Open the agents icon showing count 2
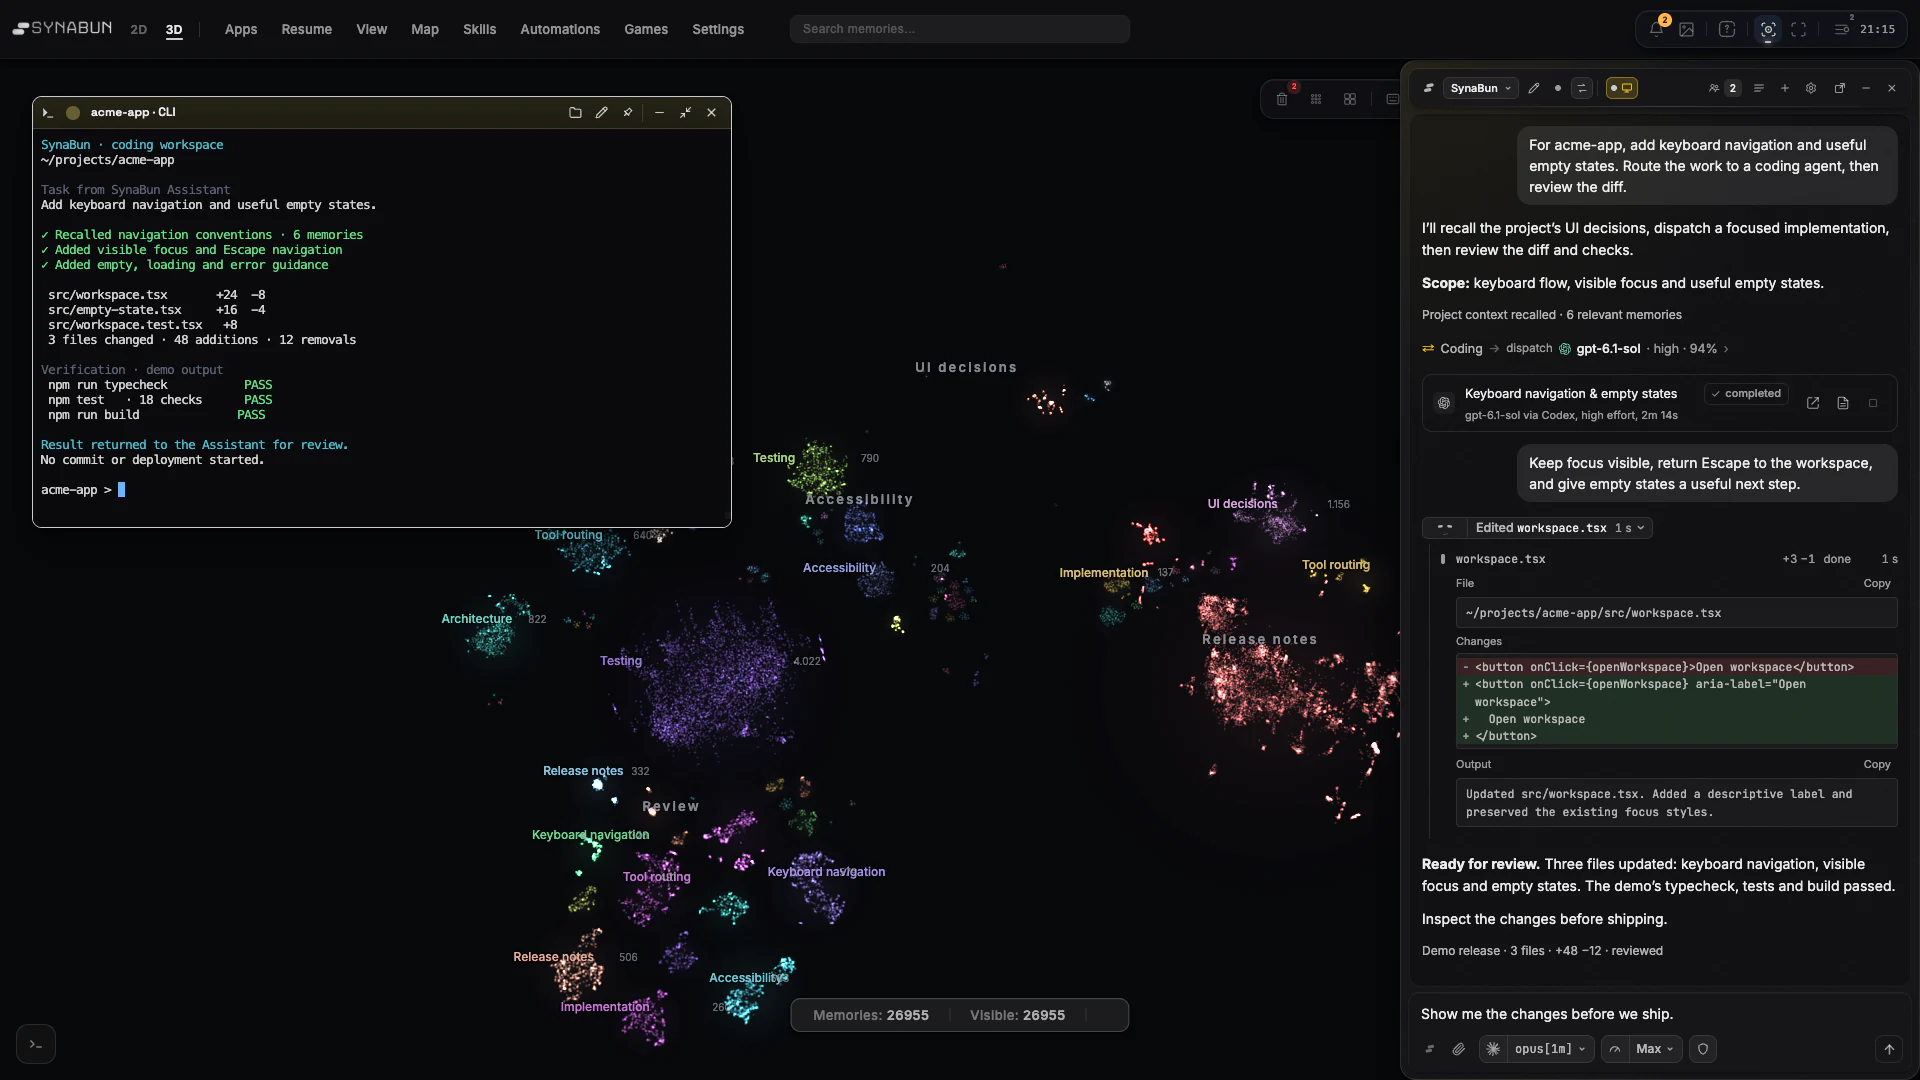Image resolution: width=1920 pixels, height=1080 pixels. (x=1723, y=88)
